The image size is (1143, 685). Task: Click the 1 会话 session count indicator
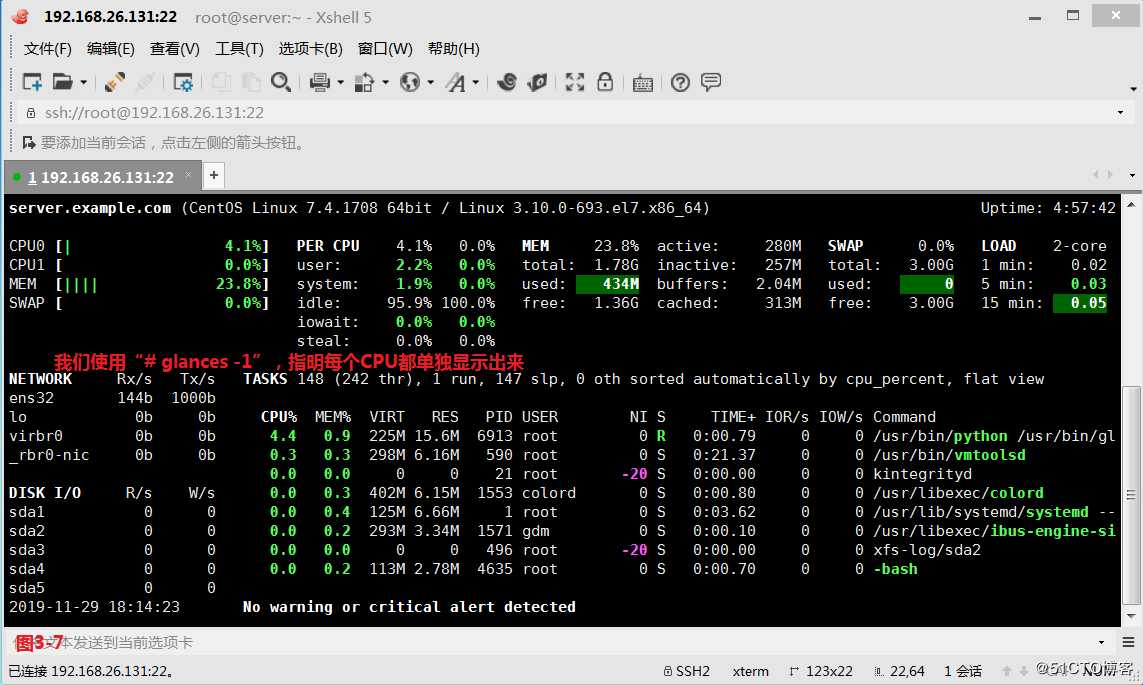pyautogui.click(x=962, y=671)
